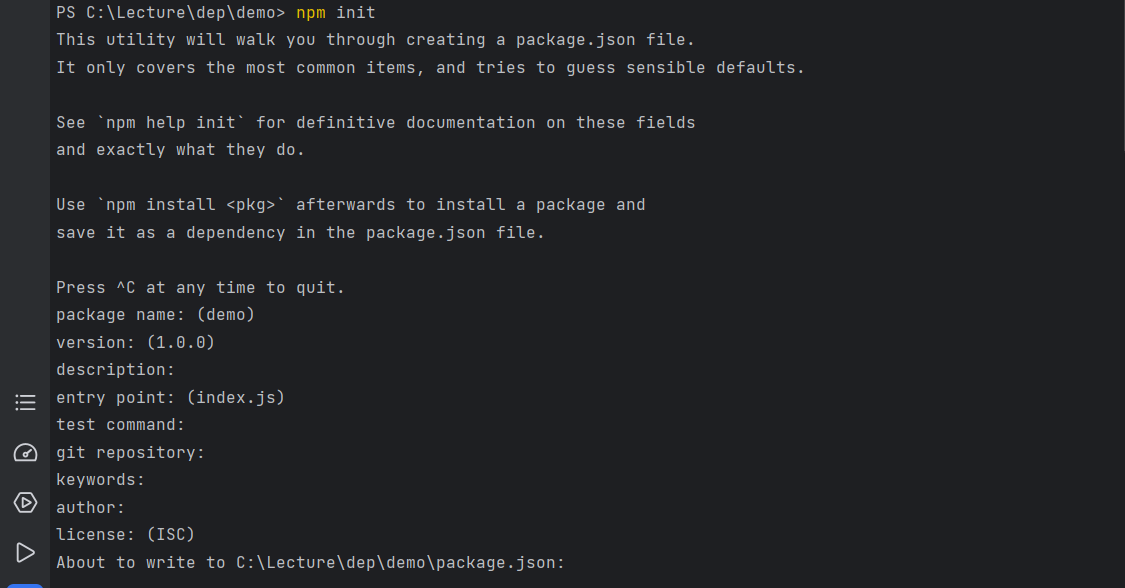Open the Services hexagon play icon
Viewport: 1125px width, 588px height.
pyautogui.click(x=25, y=503)
